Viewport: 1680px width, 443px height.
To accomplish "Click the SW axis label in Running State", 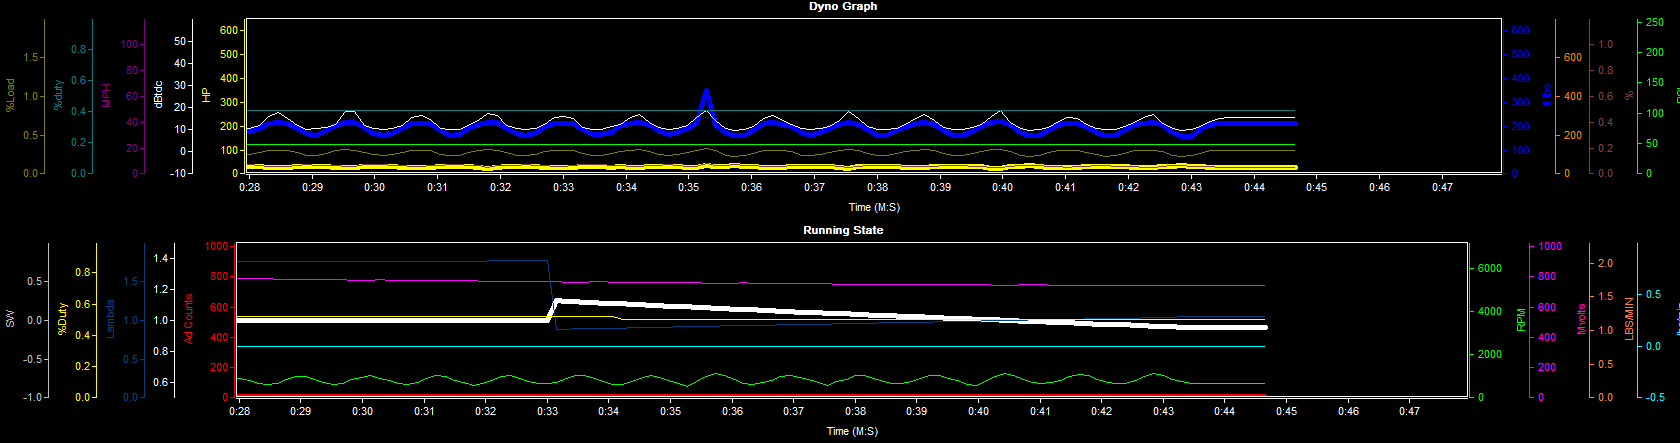I will (x=11, y=319).
